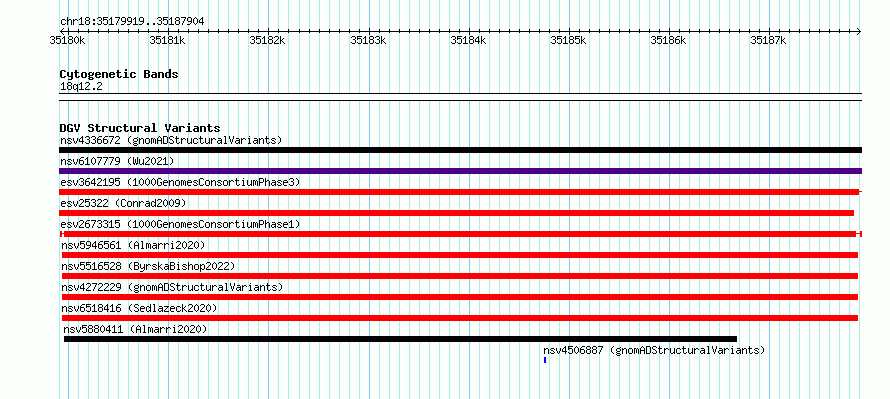
Task: Select the esv2673315 red variant bar
Action: point(461,234)
